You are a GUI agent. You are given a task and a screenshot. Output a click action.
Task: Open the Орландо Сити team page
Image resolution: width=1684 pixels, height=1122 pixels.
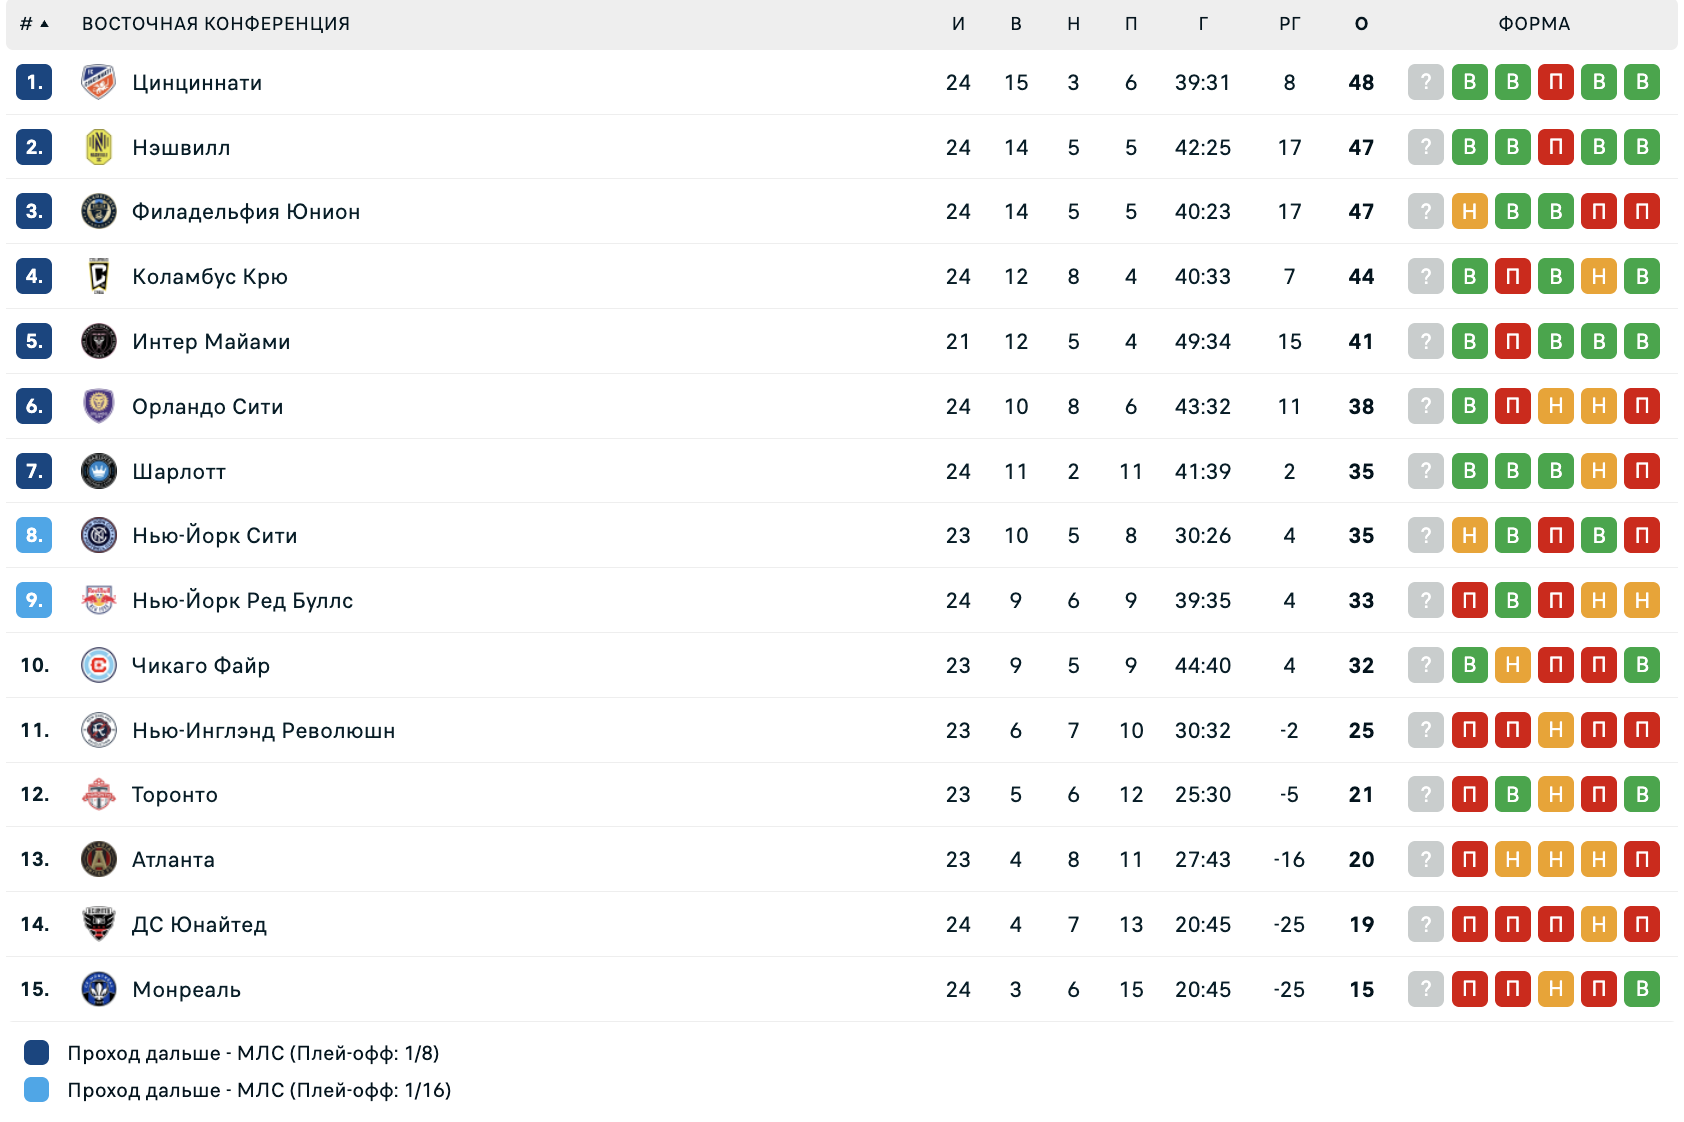[x=208, y=406]
